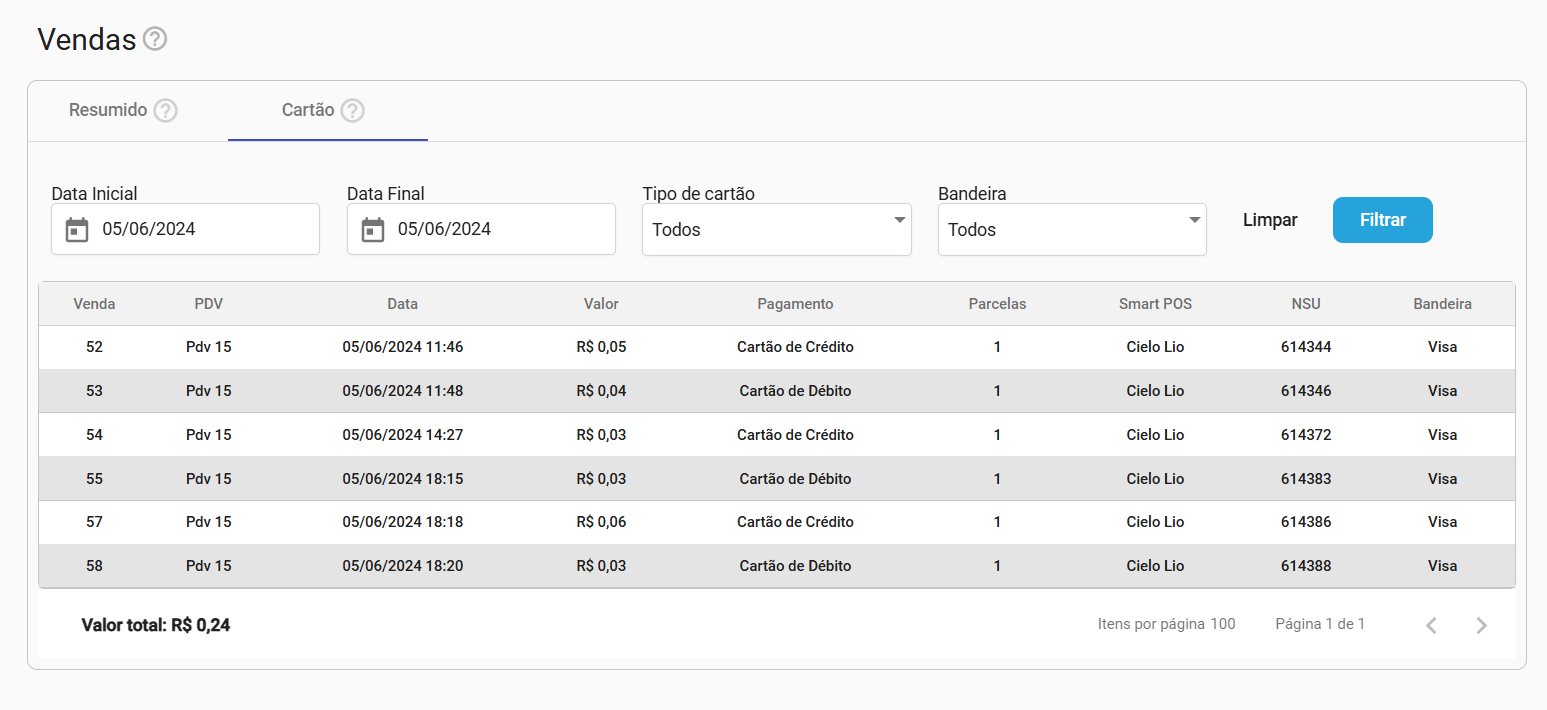Click the help icon next to Resumido
The height and width of the screenshot is (710, 1547).
click(166, 110)
